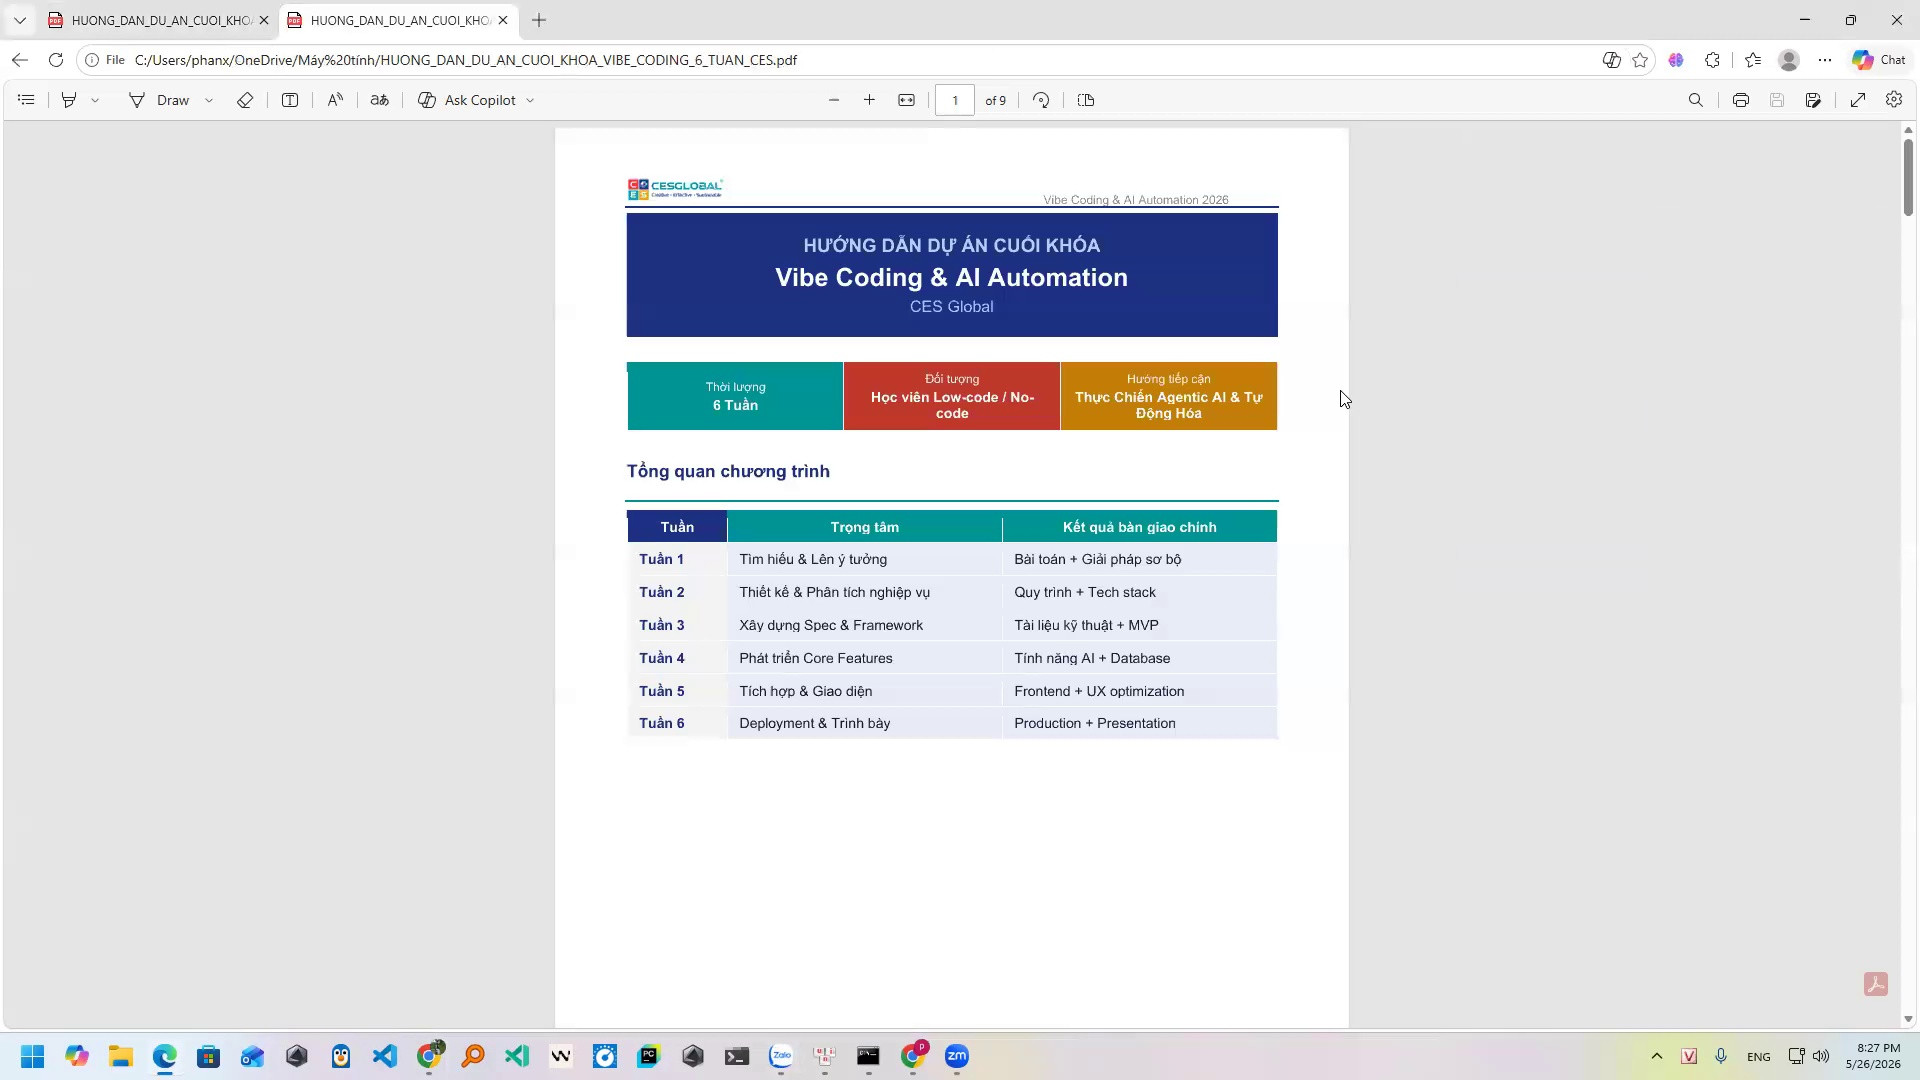Select the Erase tool
1920x1080 pixels.
245,100
